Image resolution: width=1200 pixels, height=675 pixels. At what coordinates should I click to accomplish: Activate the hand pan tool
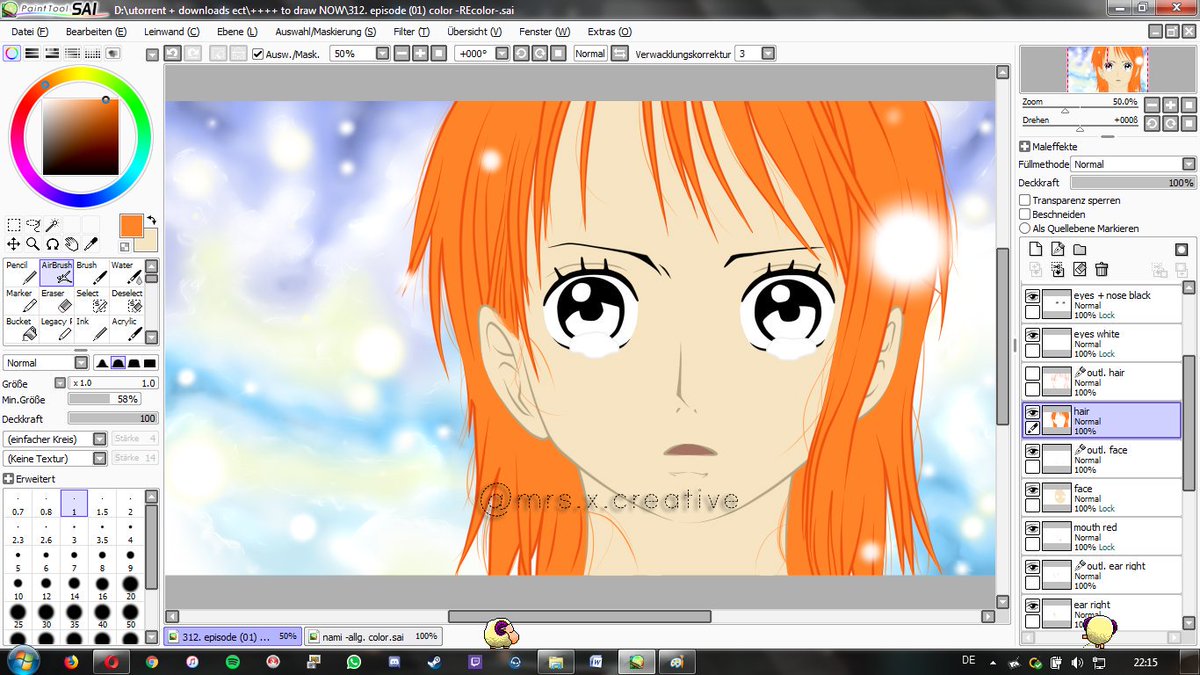pyautogui.click(x=71, y=243)
